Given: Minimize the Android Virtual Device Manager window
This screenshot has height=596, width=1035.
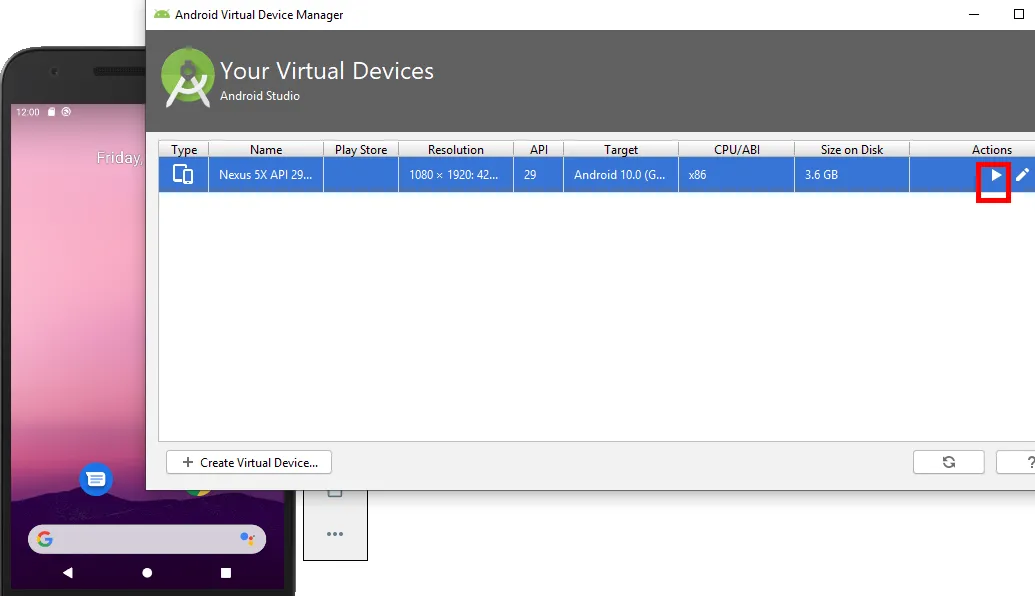Looking at the screenshot, I should coord(974,15).
